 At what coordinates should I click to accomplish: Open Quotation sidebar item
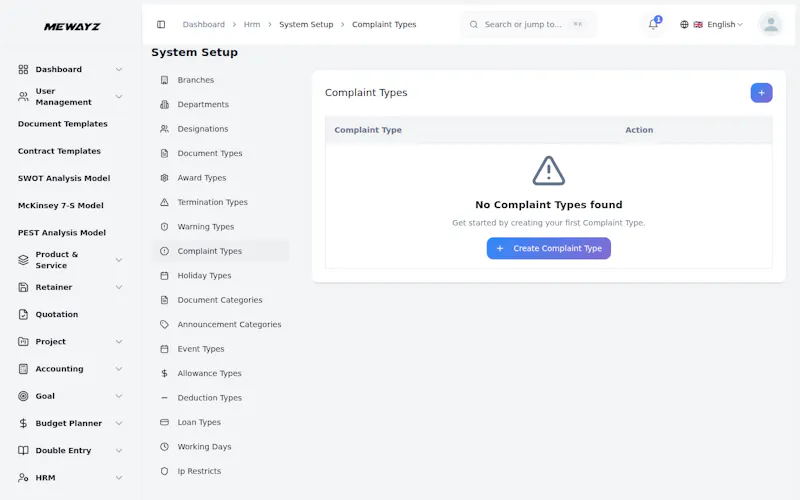pos(57,314)
